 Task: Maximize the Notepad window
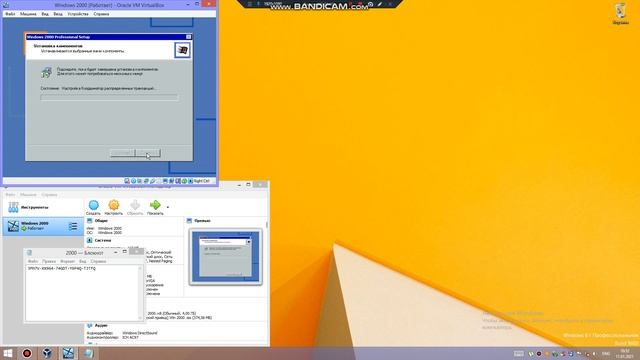click(124, 252)
